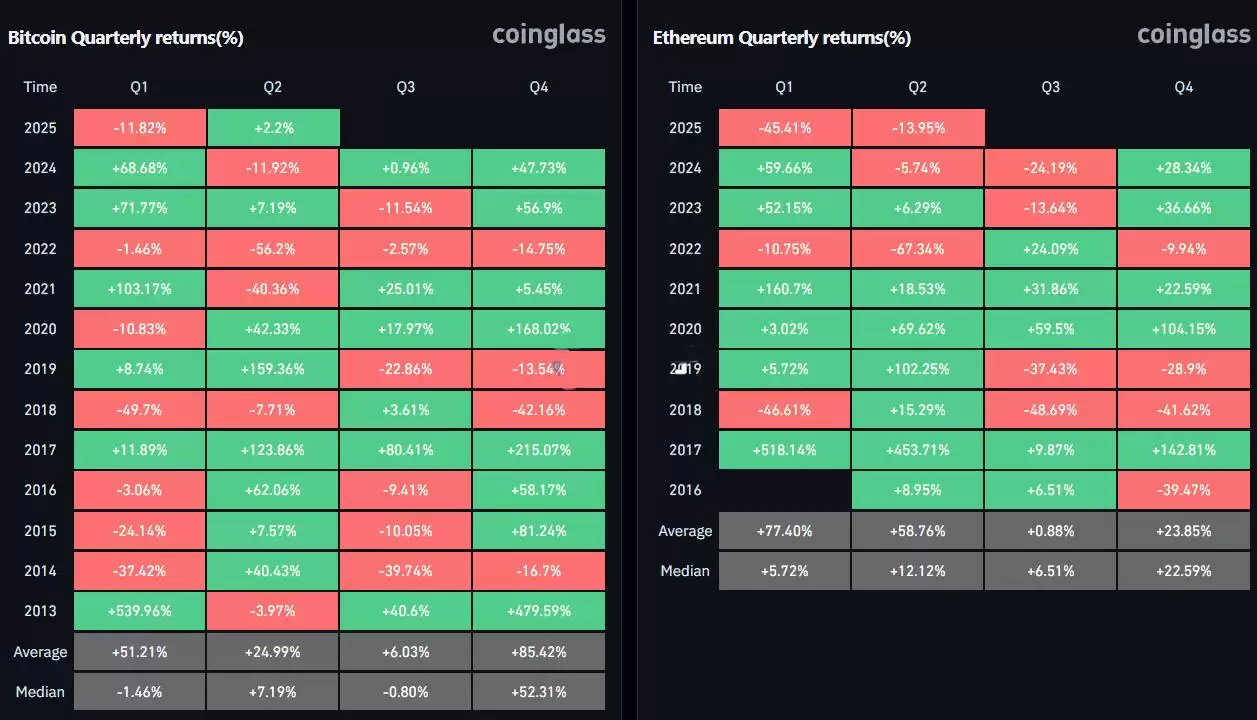Click the Q1 column header in Bitcoin table
This screenshot has width=1257, height=720.
click(139, 87)
